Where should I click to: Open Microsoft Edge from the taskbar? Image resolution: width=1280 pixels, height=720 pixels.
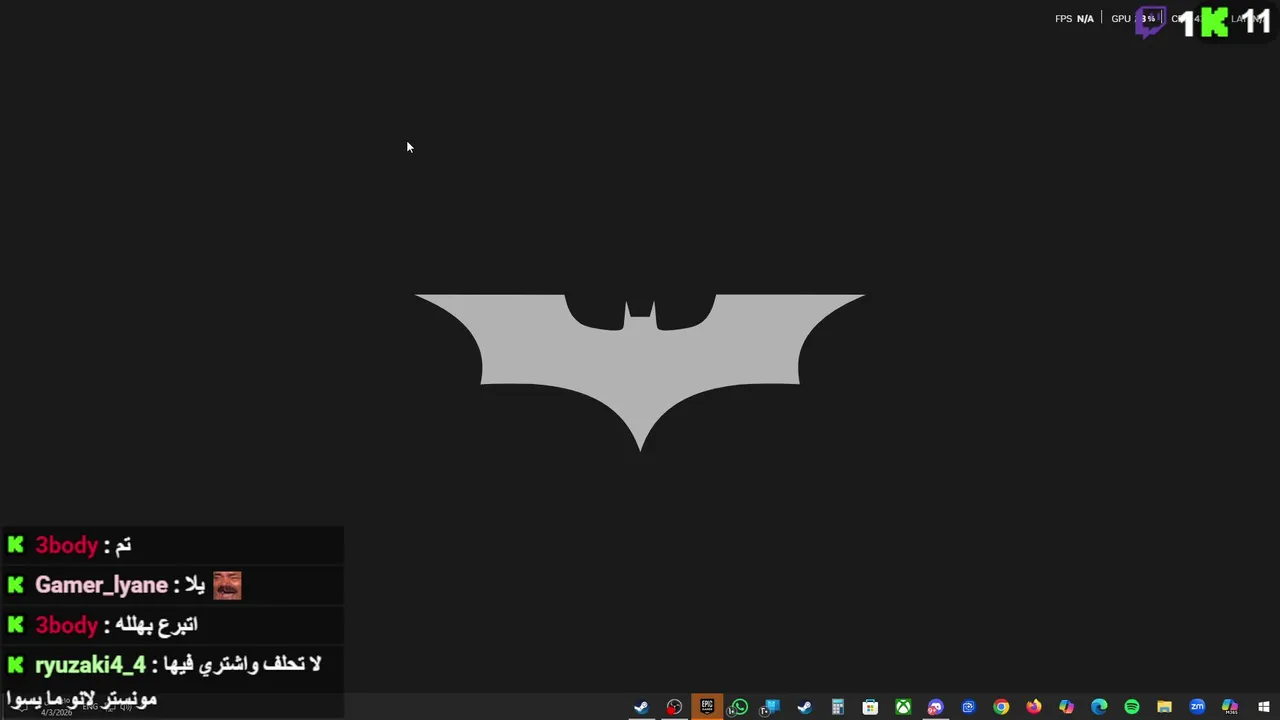click(1099, 707)
